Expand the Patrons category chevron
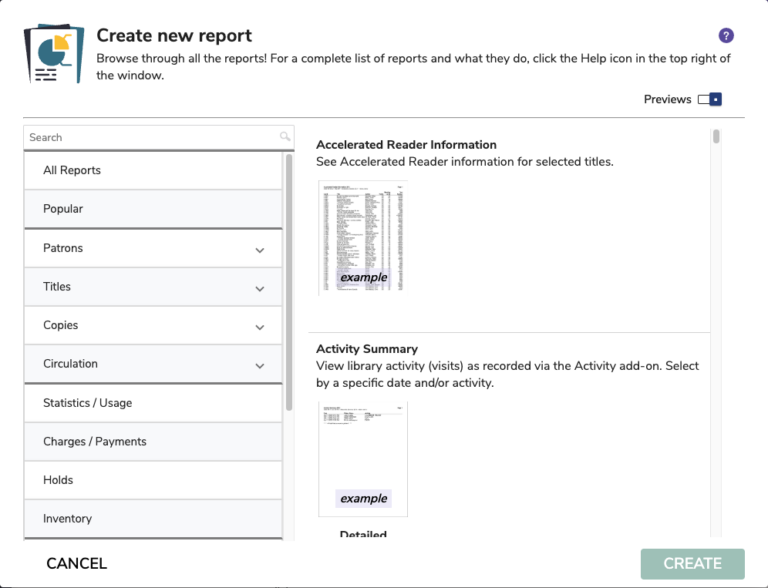 (x=260, y=249)
